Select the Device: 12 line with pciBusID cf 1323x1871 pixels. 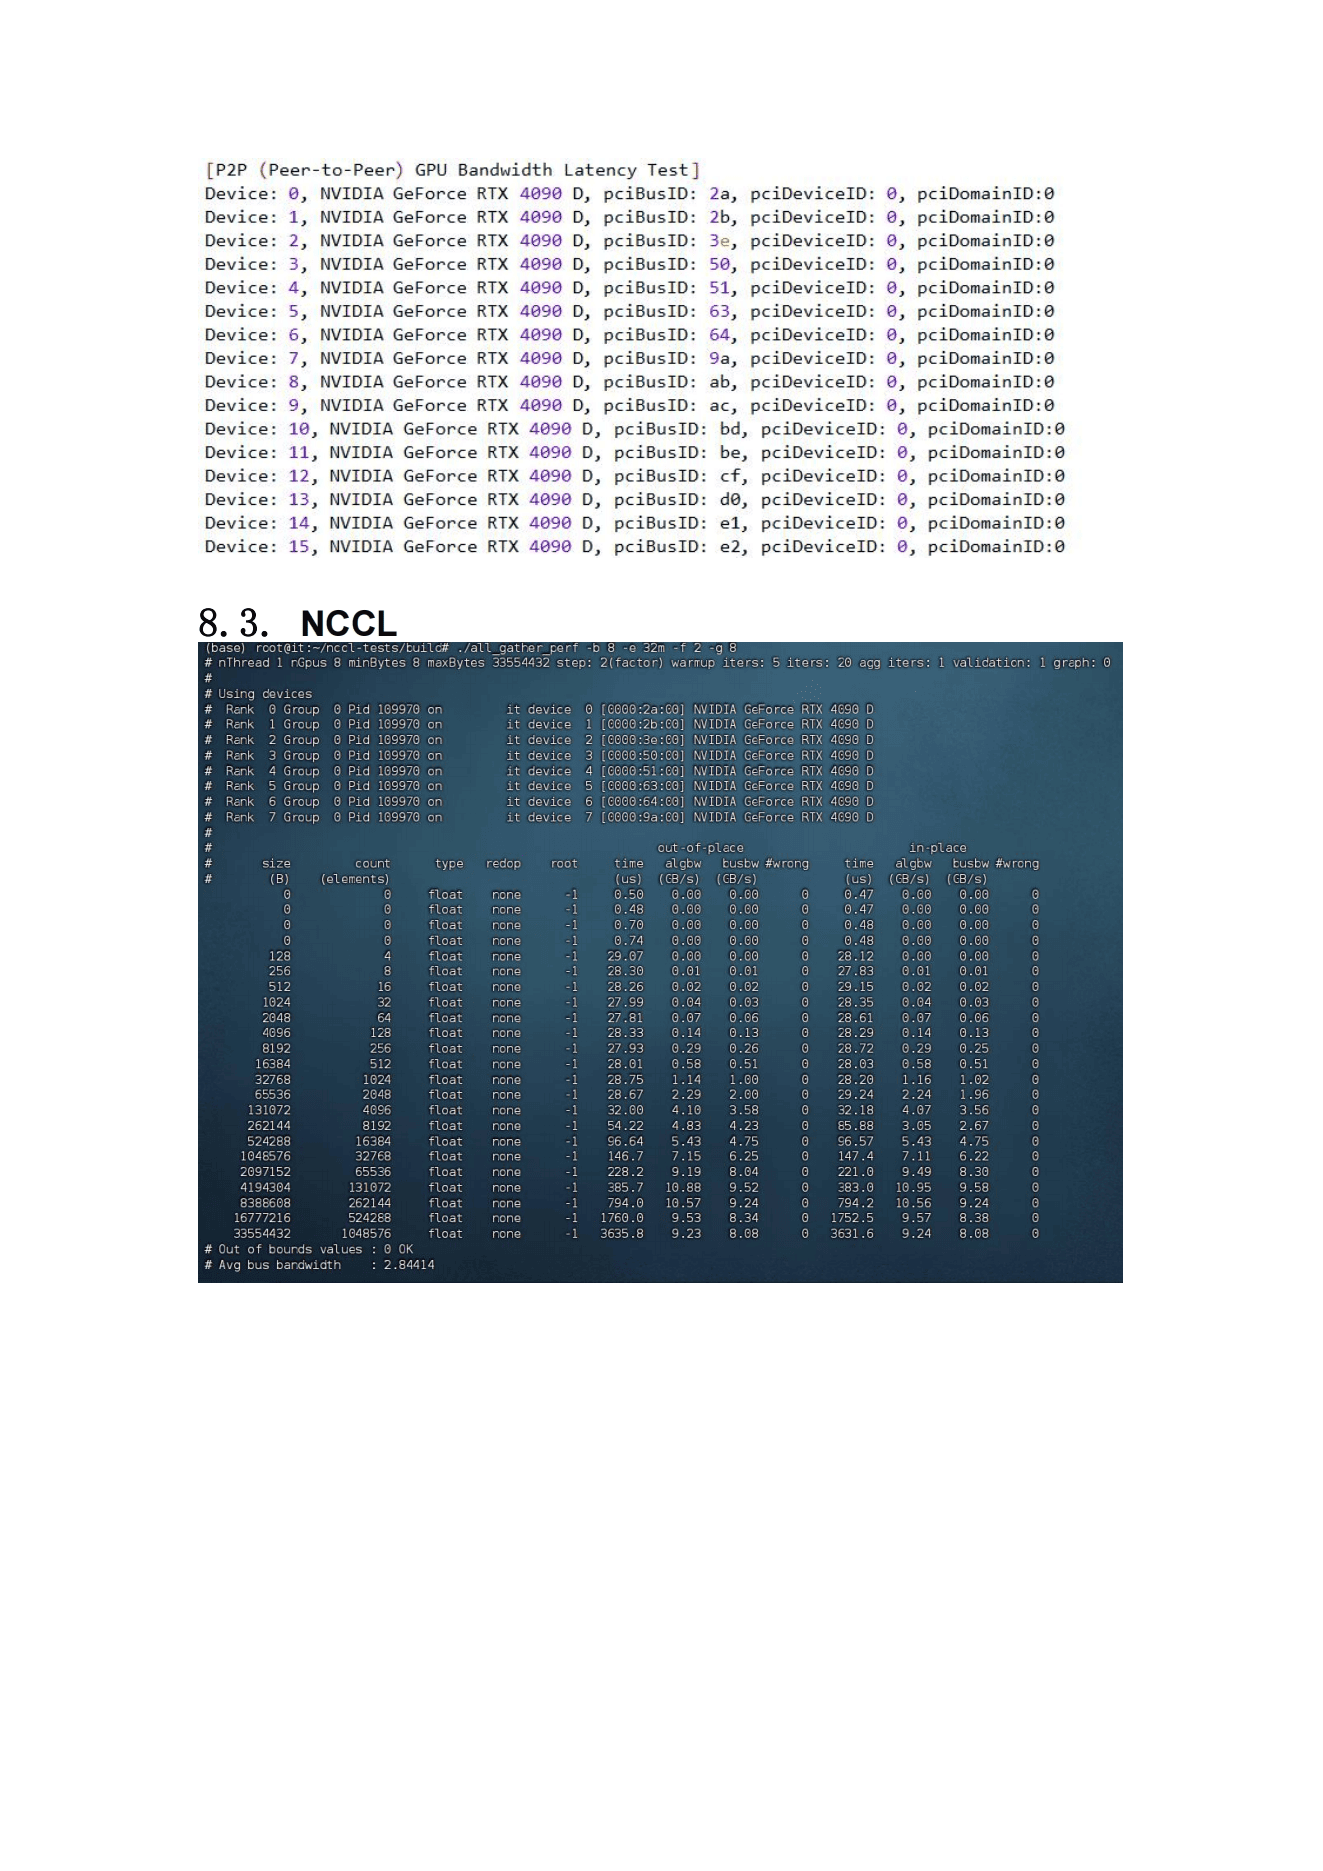[x=635, y=476]
